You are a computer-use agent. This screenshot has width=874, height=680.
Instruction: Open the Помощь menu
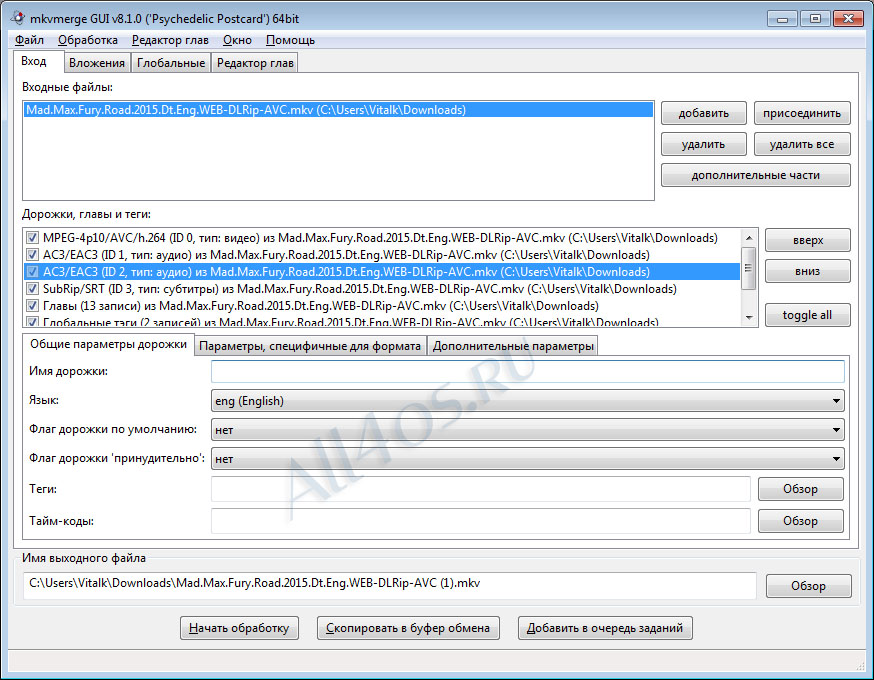point(290,40)
